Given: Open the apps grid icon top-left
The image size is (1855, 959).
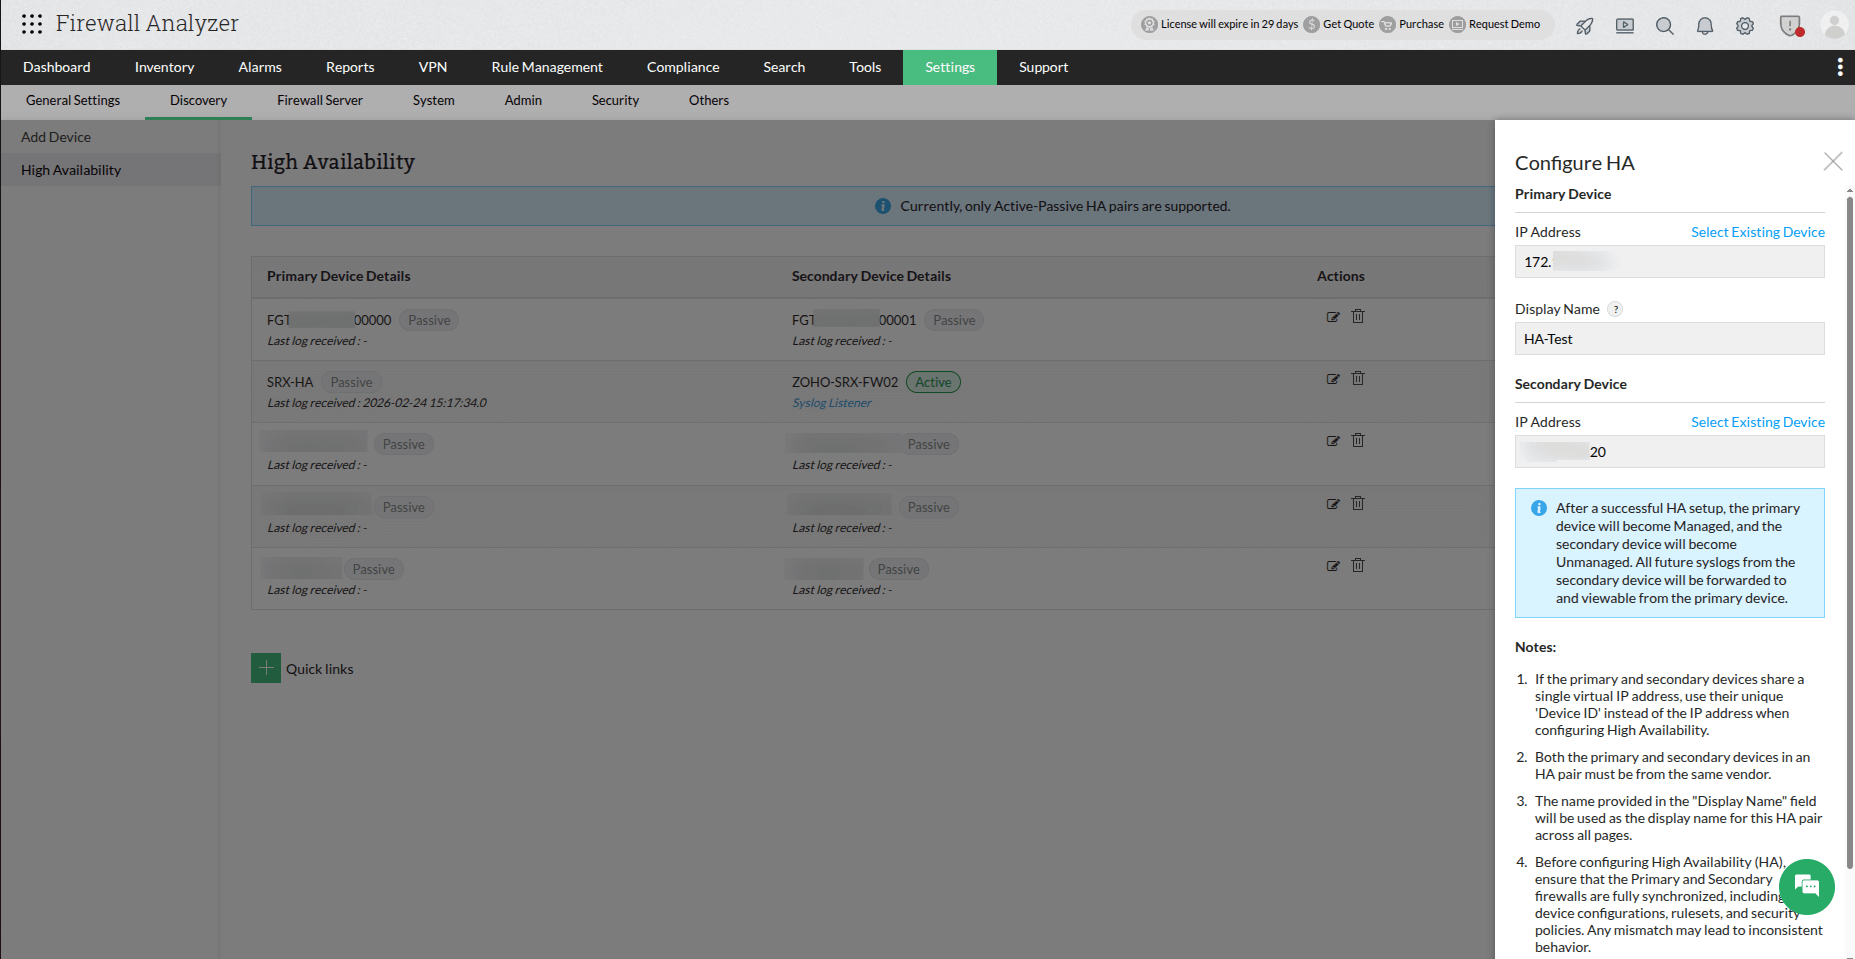Looking at the screenshot, I should pos(32,23).
